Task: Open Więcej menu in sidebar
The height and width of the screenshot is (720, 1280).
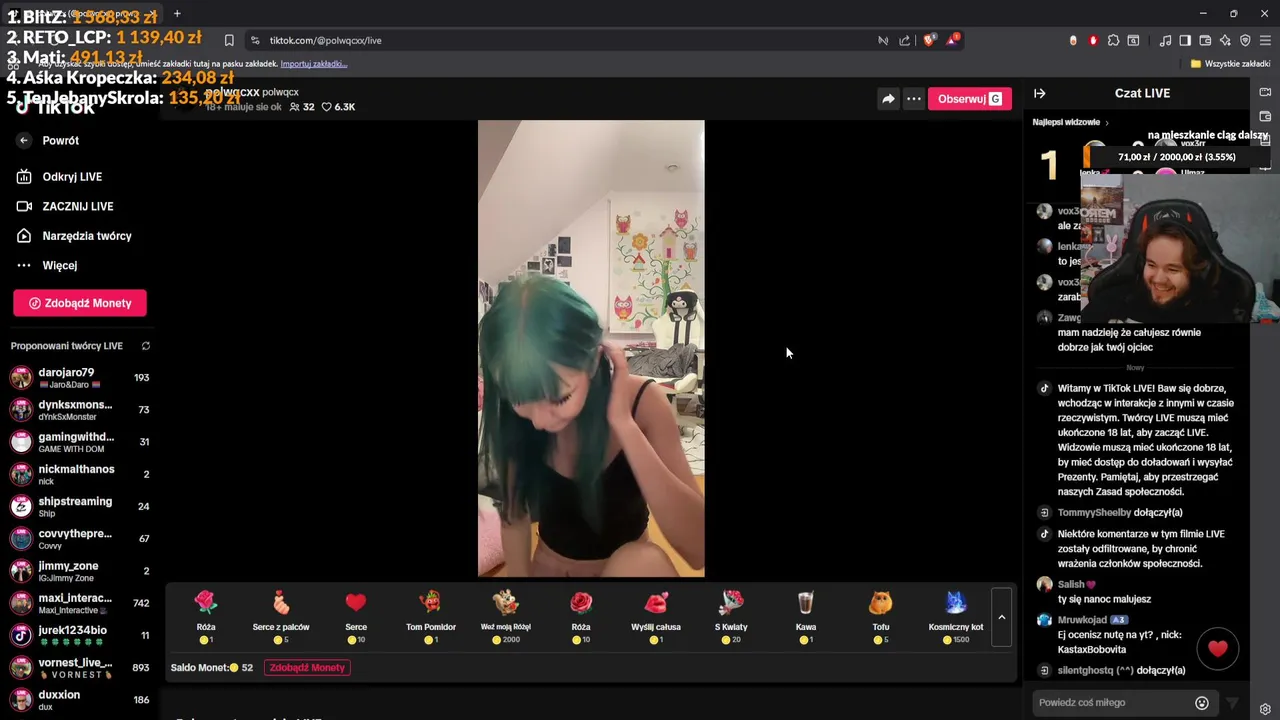Action: click(60, 265)
